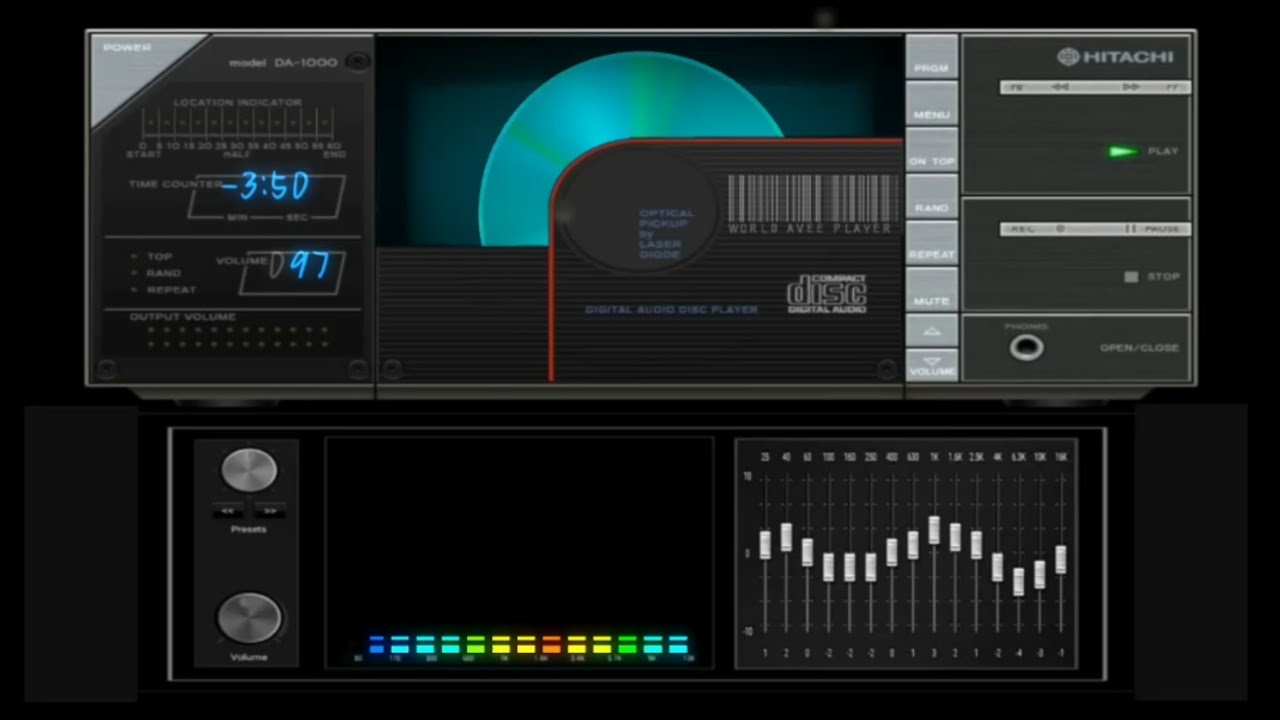Click the 400 Hz equalizer slider
The height and width of the screenshot is (720, 1280).
pos(892,552)
